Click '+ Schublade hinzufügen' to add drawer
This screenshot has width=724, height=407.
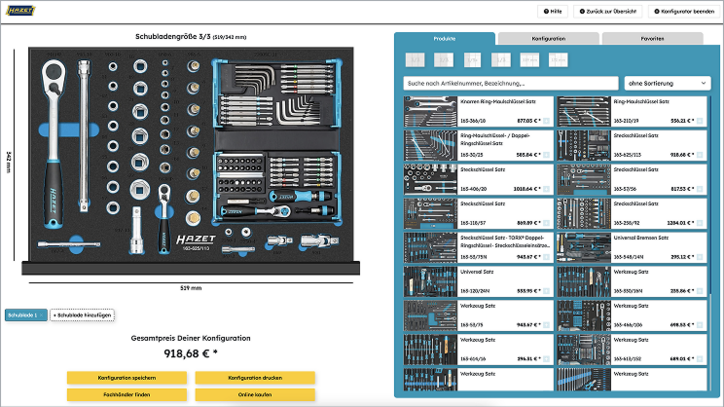coord(82,315)
